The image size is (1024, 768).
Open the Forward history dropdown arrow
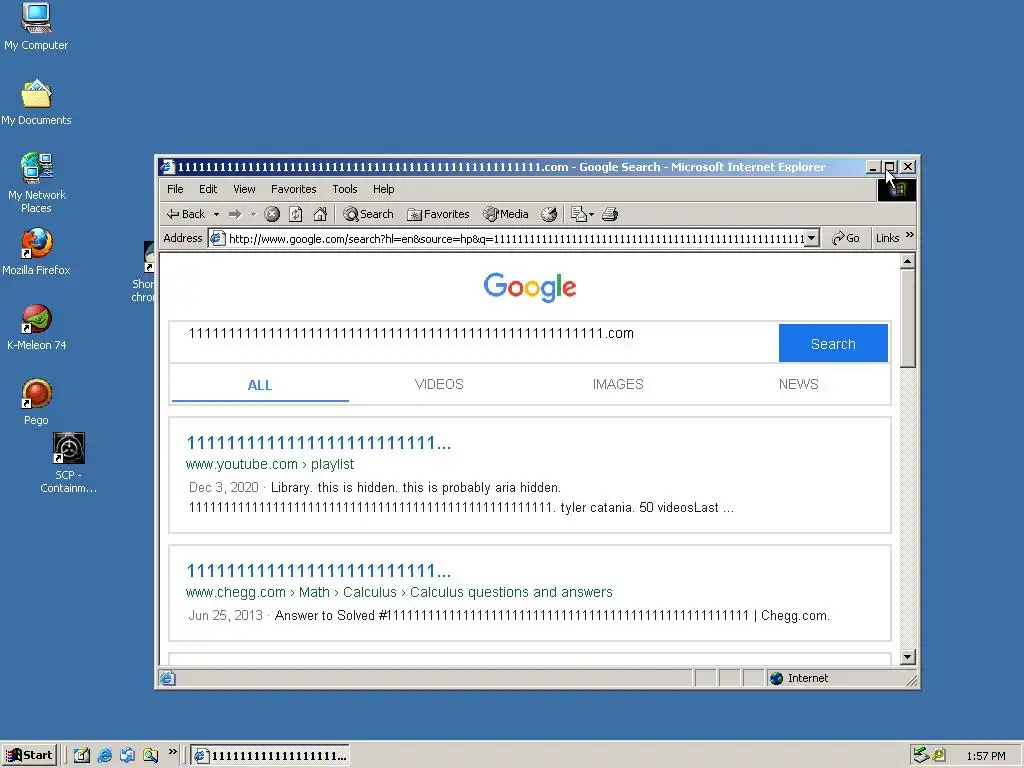point(253,214)
